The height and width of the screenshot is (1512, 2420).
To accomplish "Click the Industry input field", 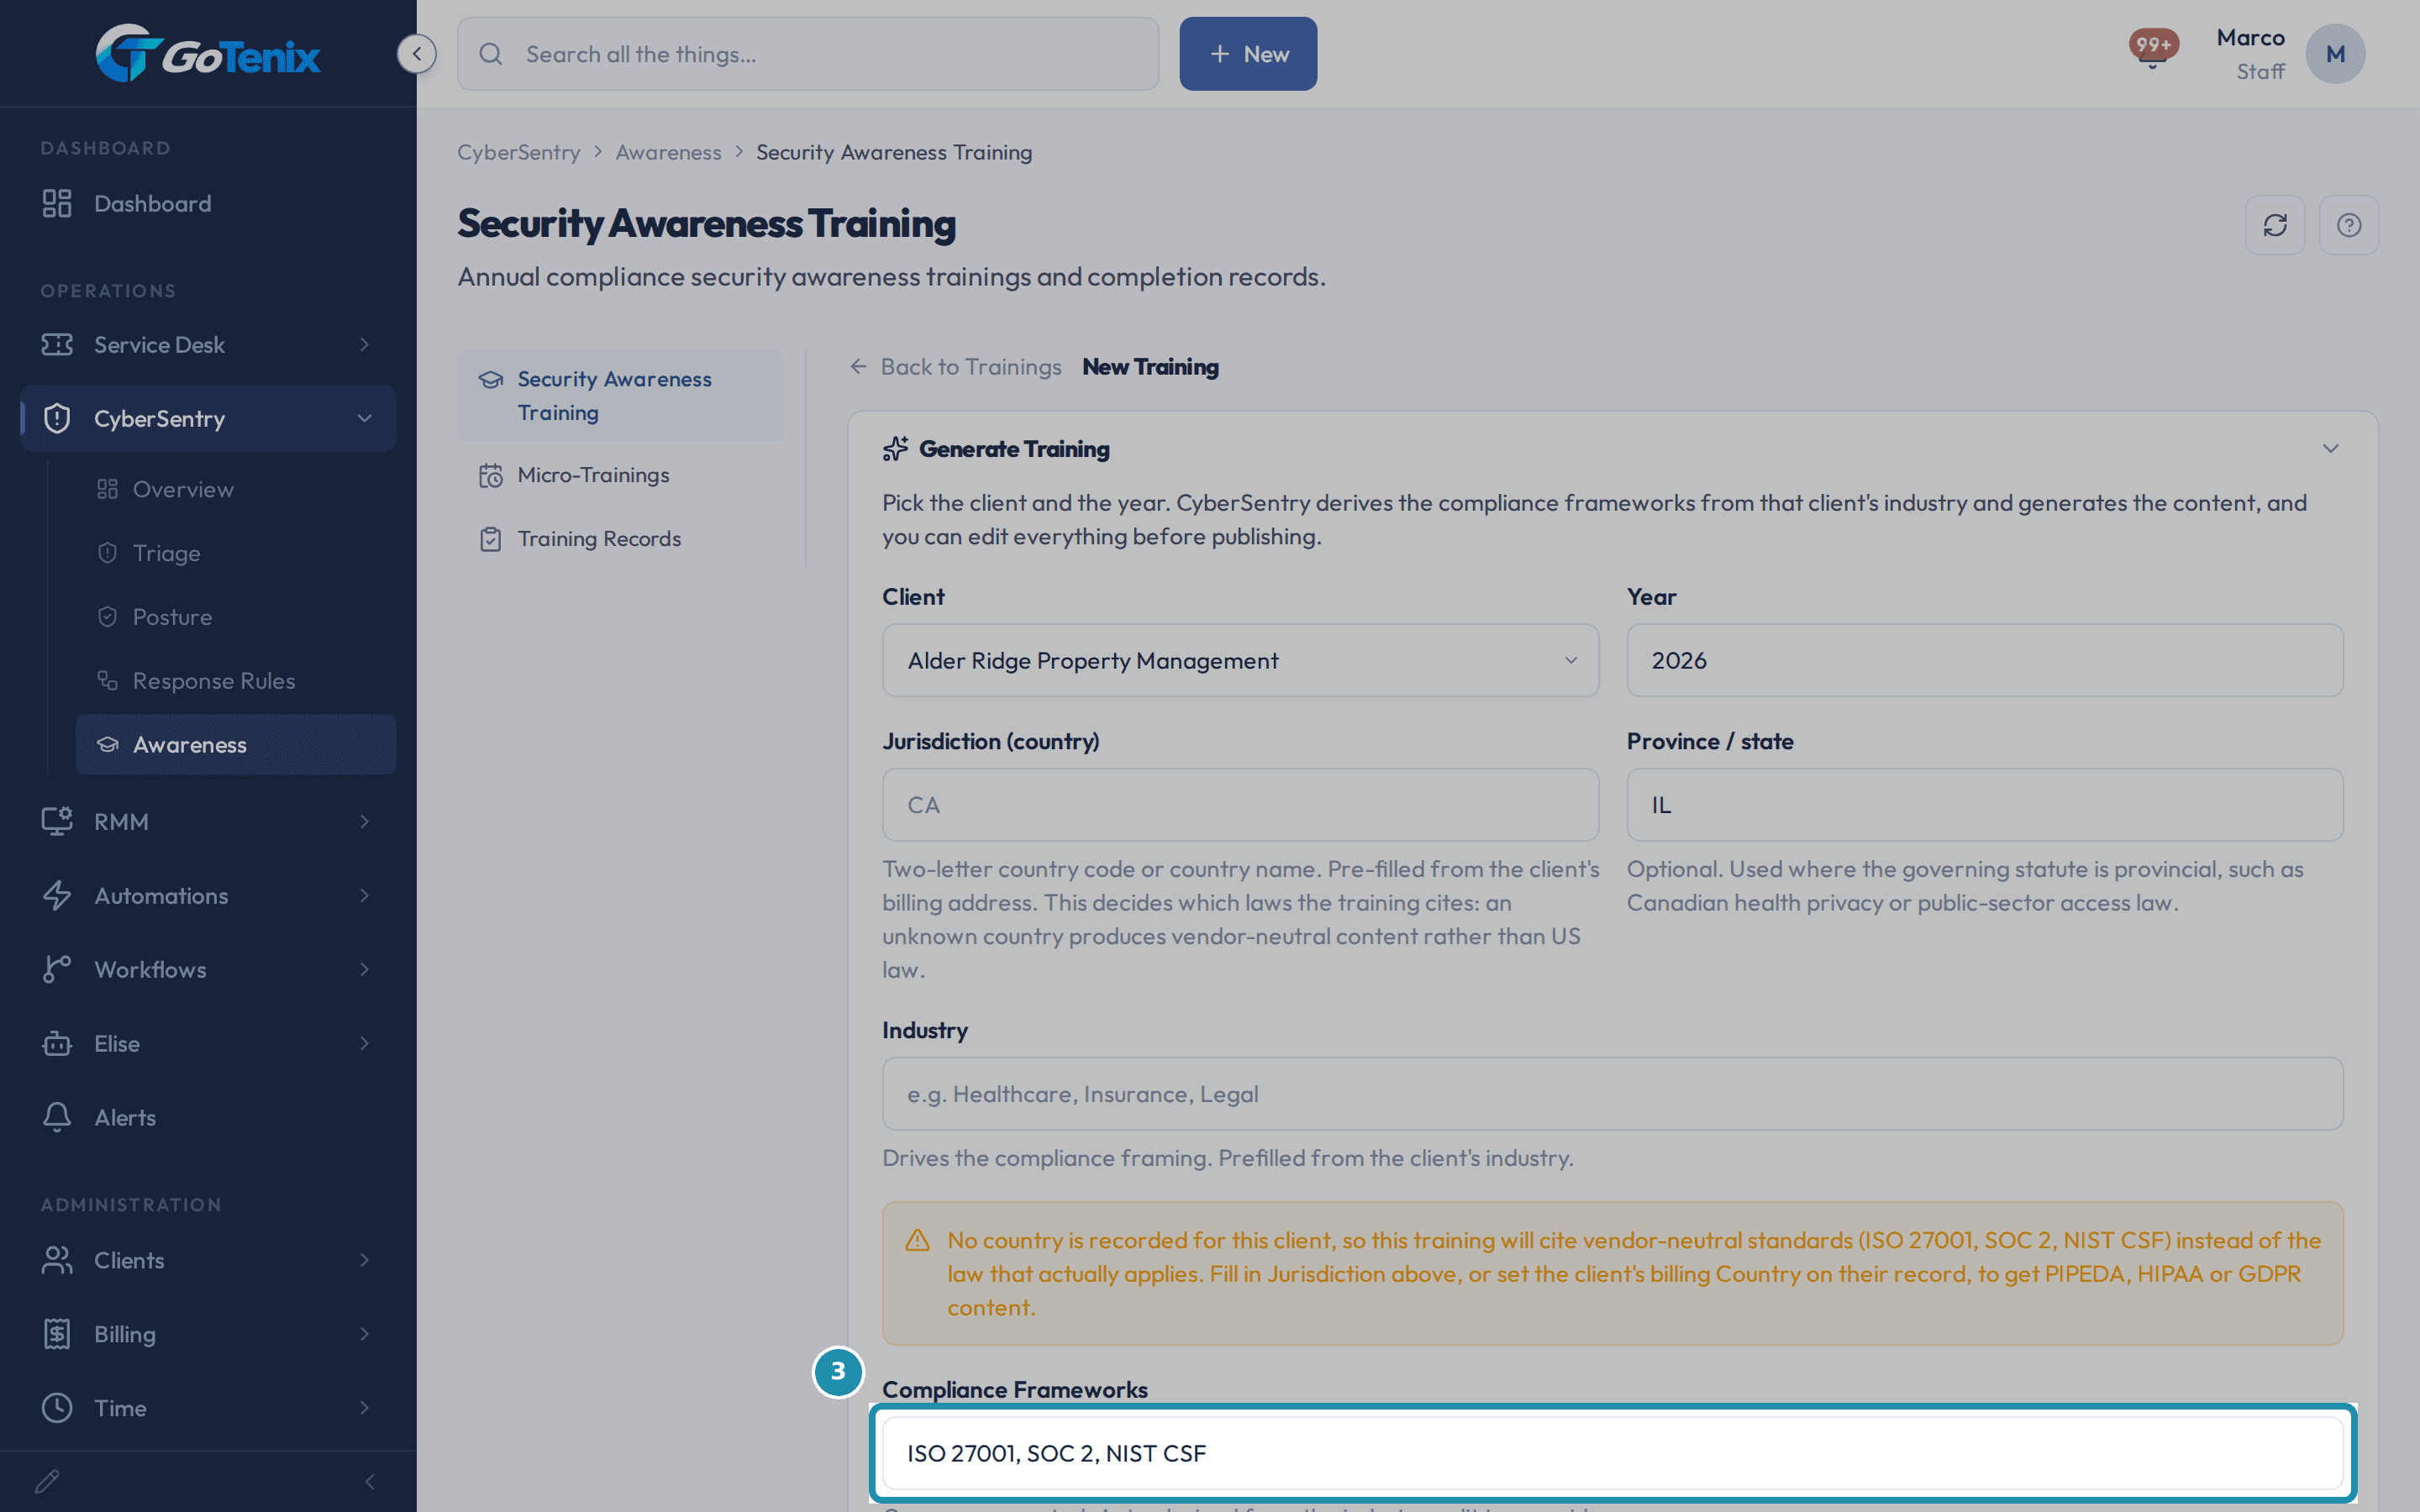I will pos(1612,1094).
